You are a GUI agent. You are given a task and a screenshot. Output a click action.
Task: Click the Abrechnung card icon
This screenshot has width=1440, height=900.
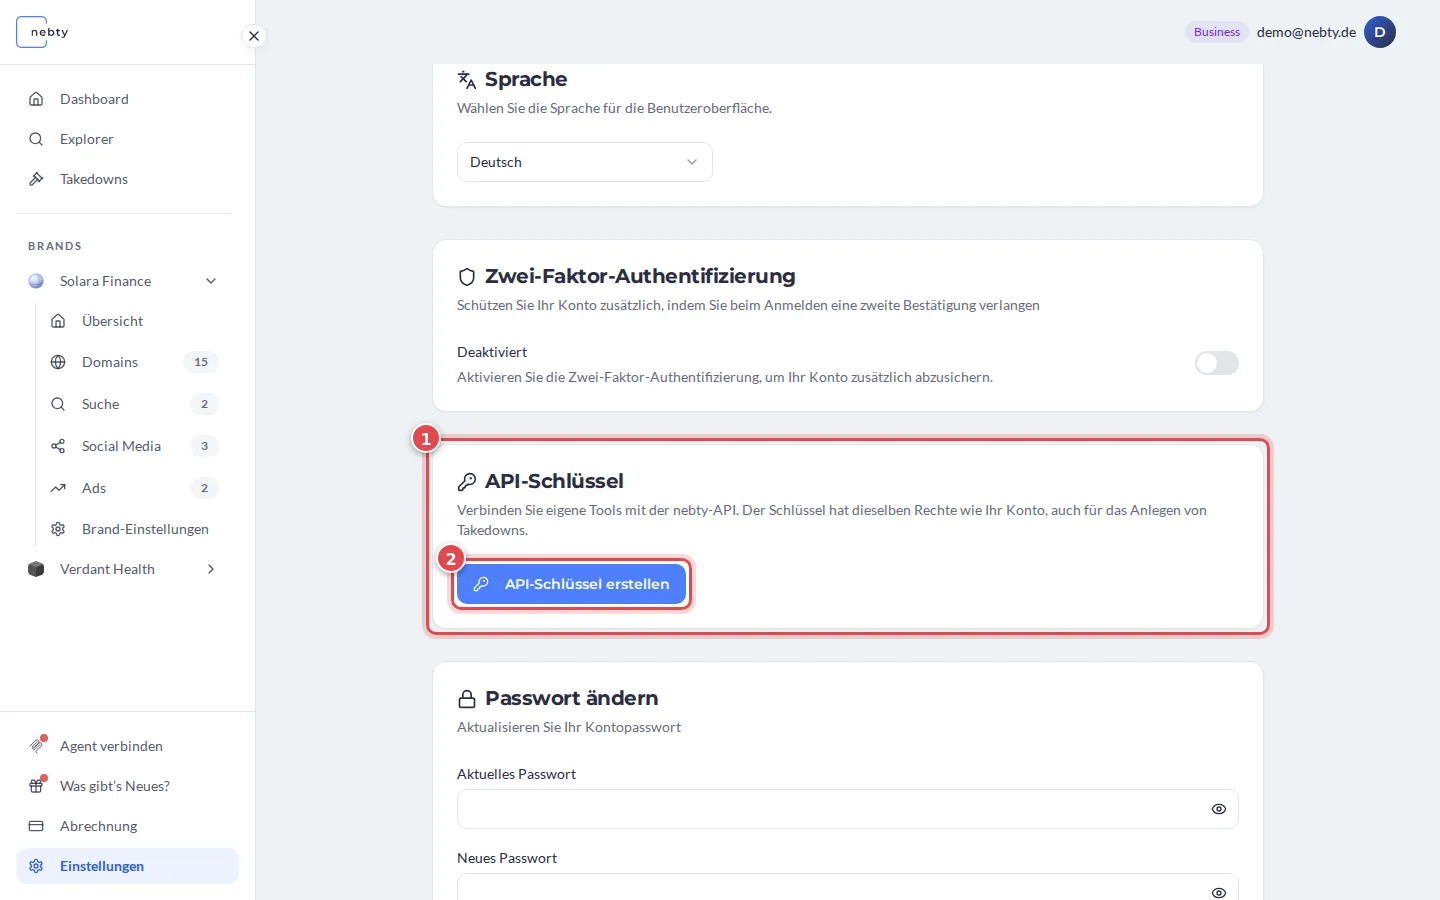coord(36,826)
